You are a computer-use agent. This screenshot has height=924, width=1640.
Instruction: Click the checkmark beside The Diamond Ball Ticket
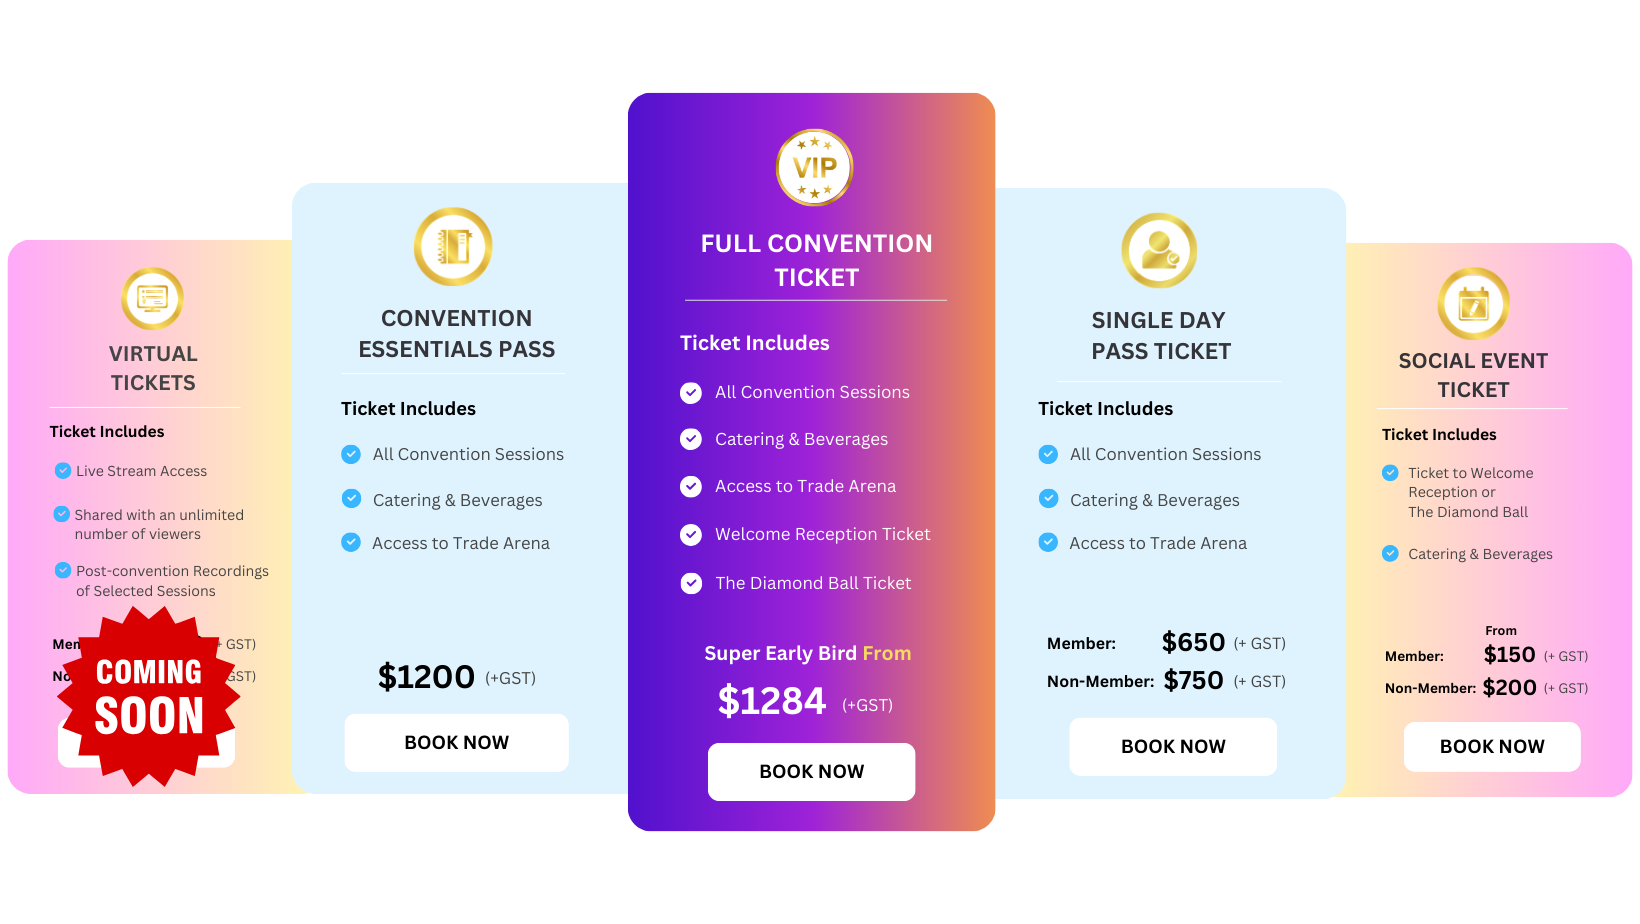pyautogui.click(x=691, y=583)
